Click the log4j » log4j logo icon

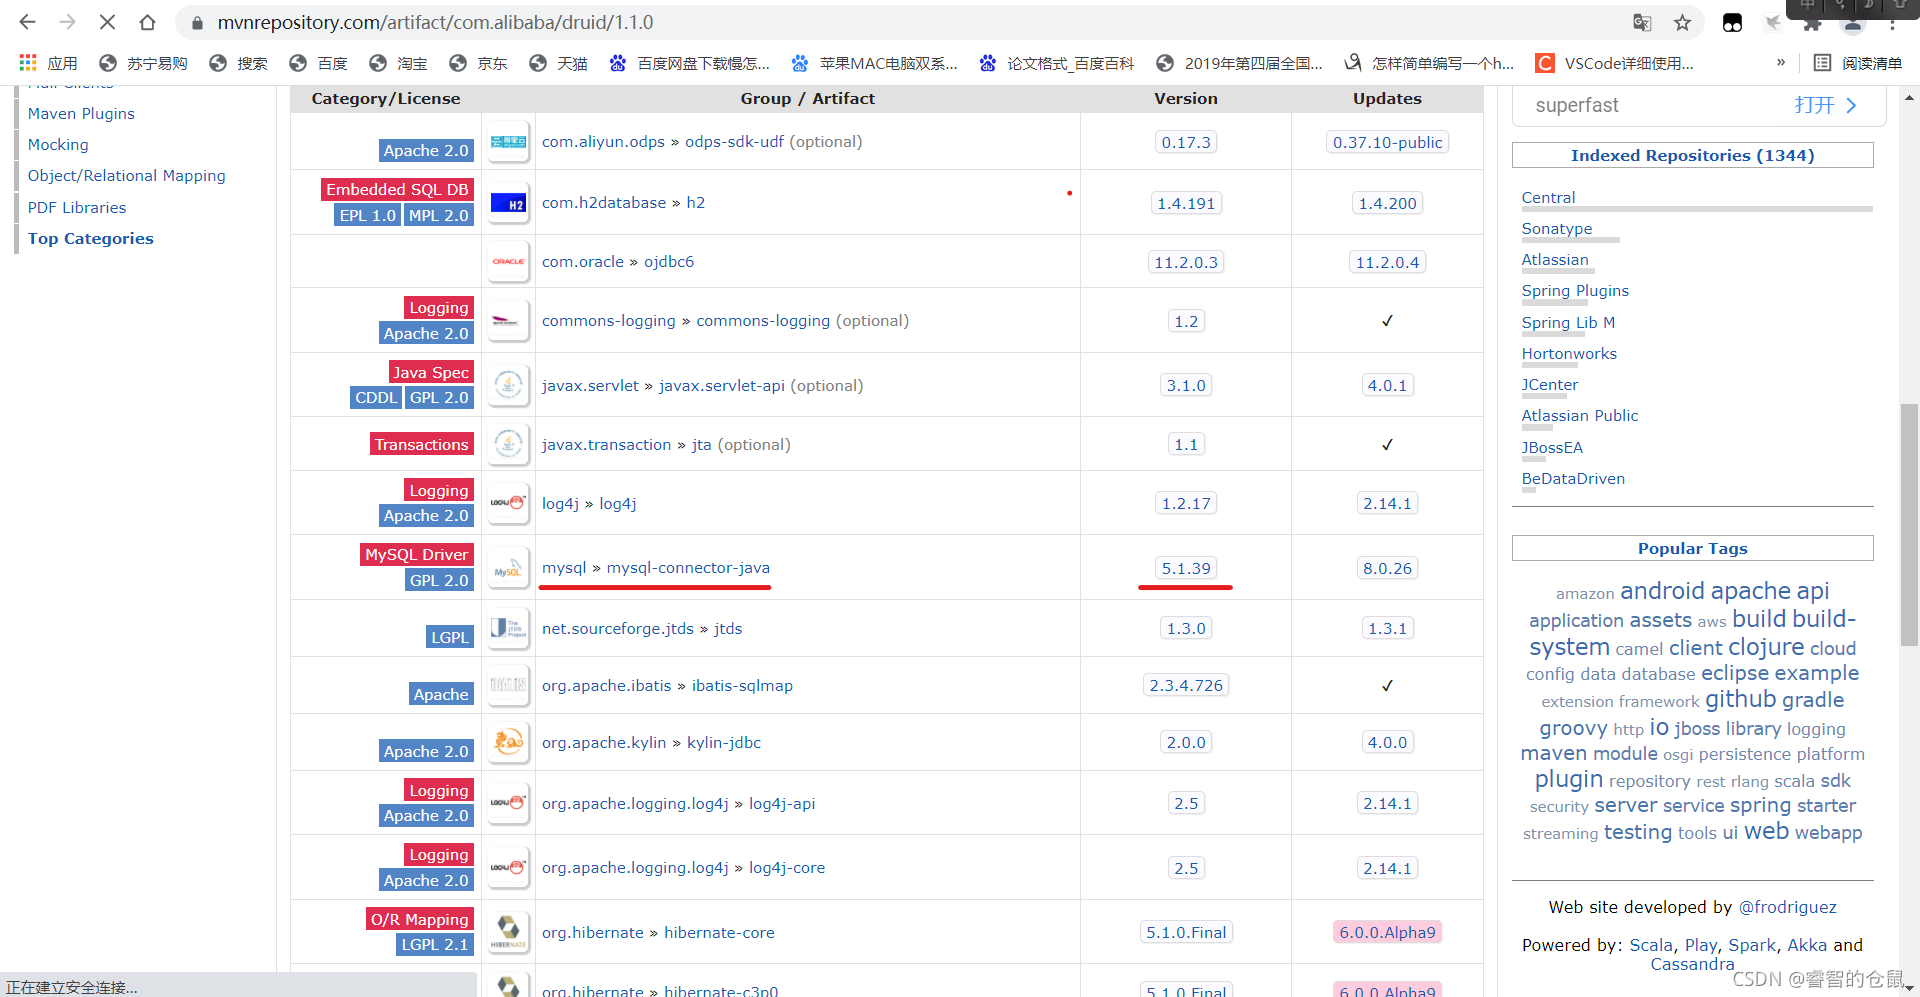509,503
